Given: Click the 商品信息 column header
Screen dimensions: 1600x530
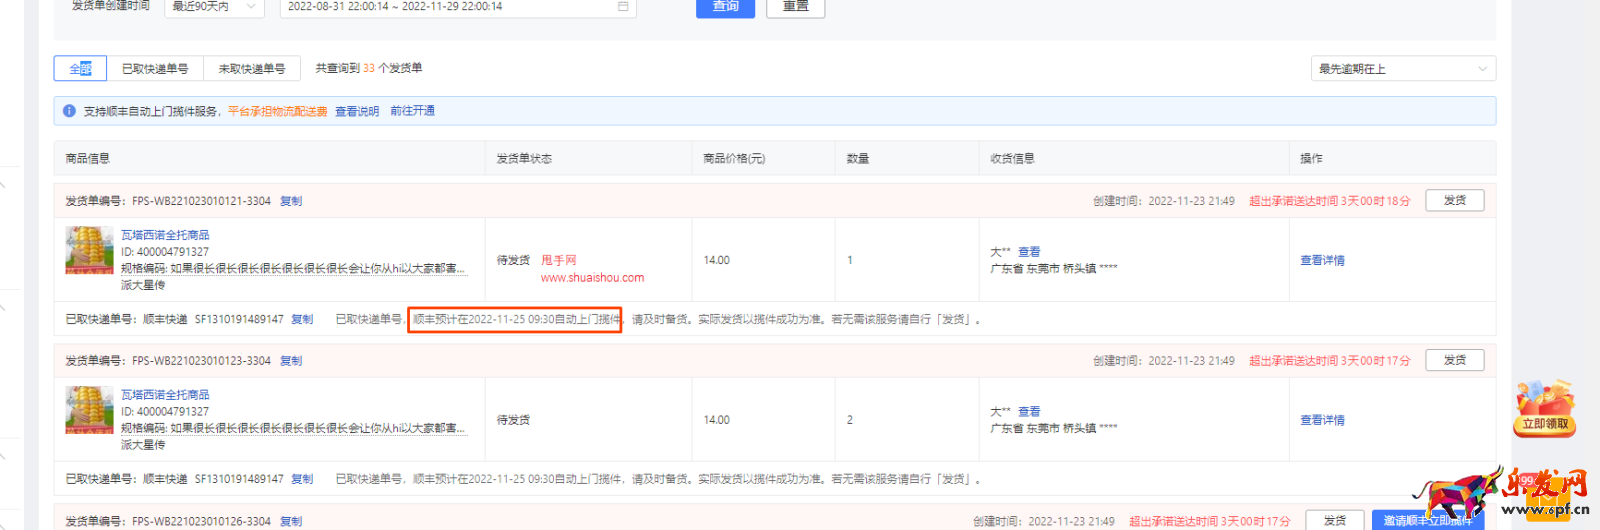Looking at the screenshot, I should 87,158.
